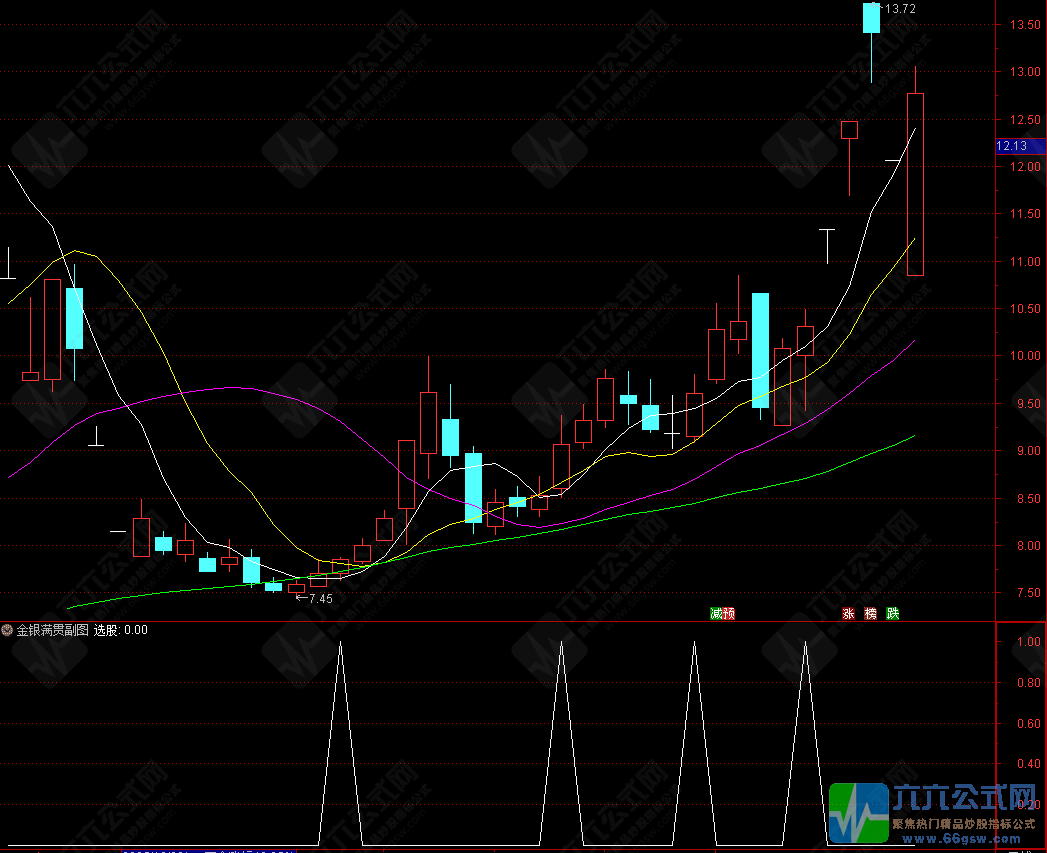Click the last spike in the indicator sub-chart
Image resolution: width=1047 pixels, height=853 pixels.
point(805,644)
